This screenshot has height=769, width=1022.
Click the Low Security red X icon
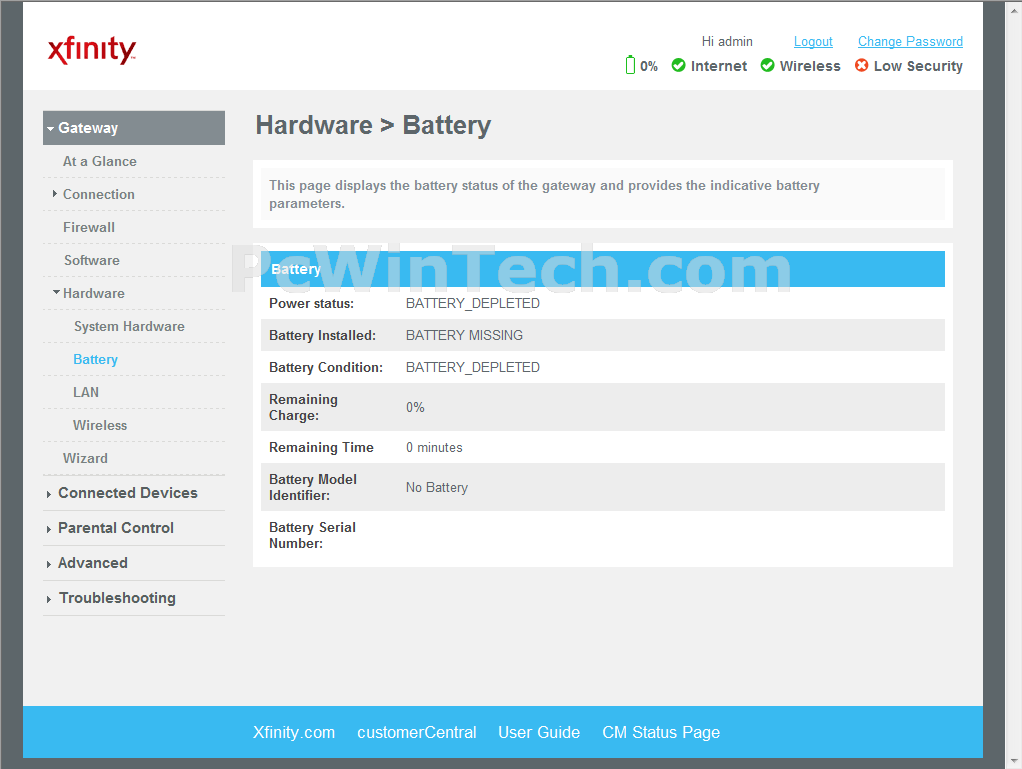(861, 65)
